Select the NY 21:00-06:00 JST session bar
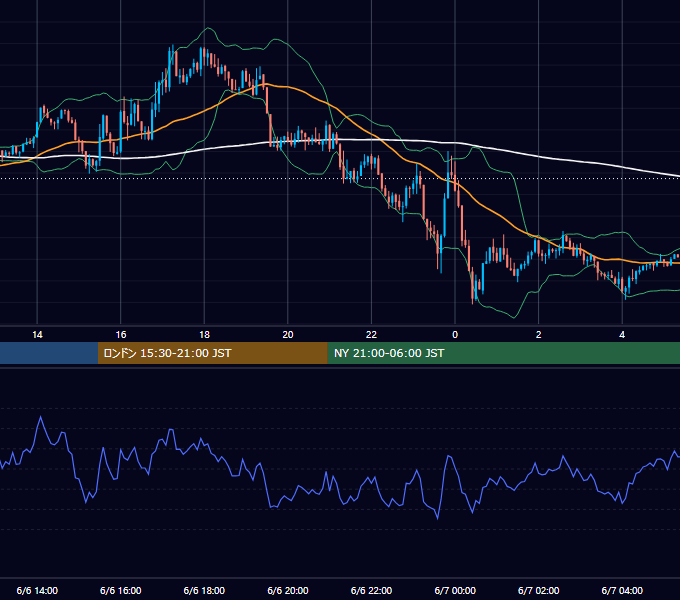 [x=503, y=353]
